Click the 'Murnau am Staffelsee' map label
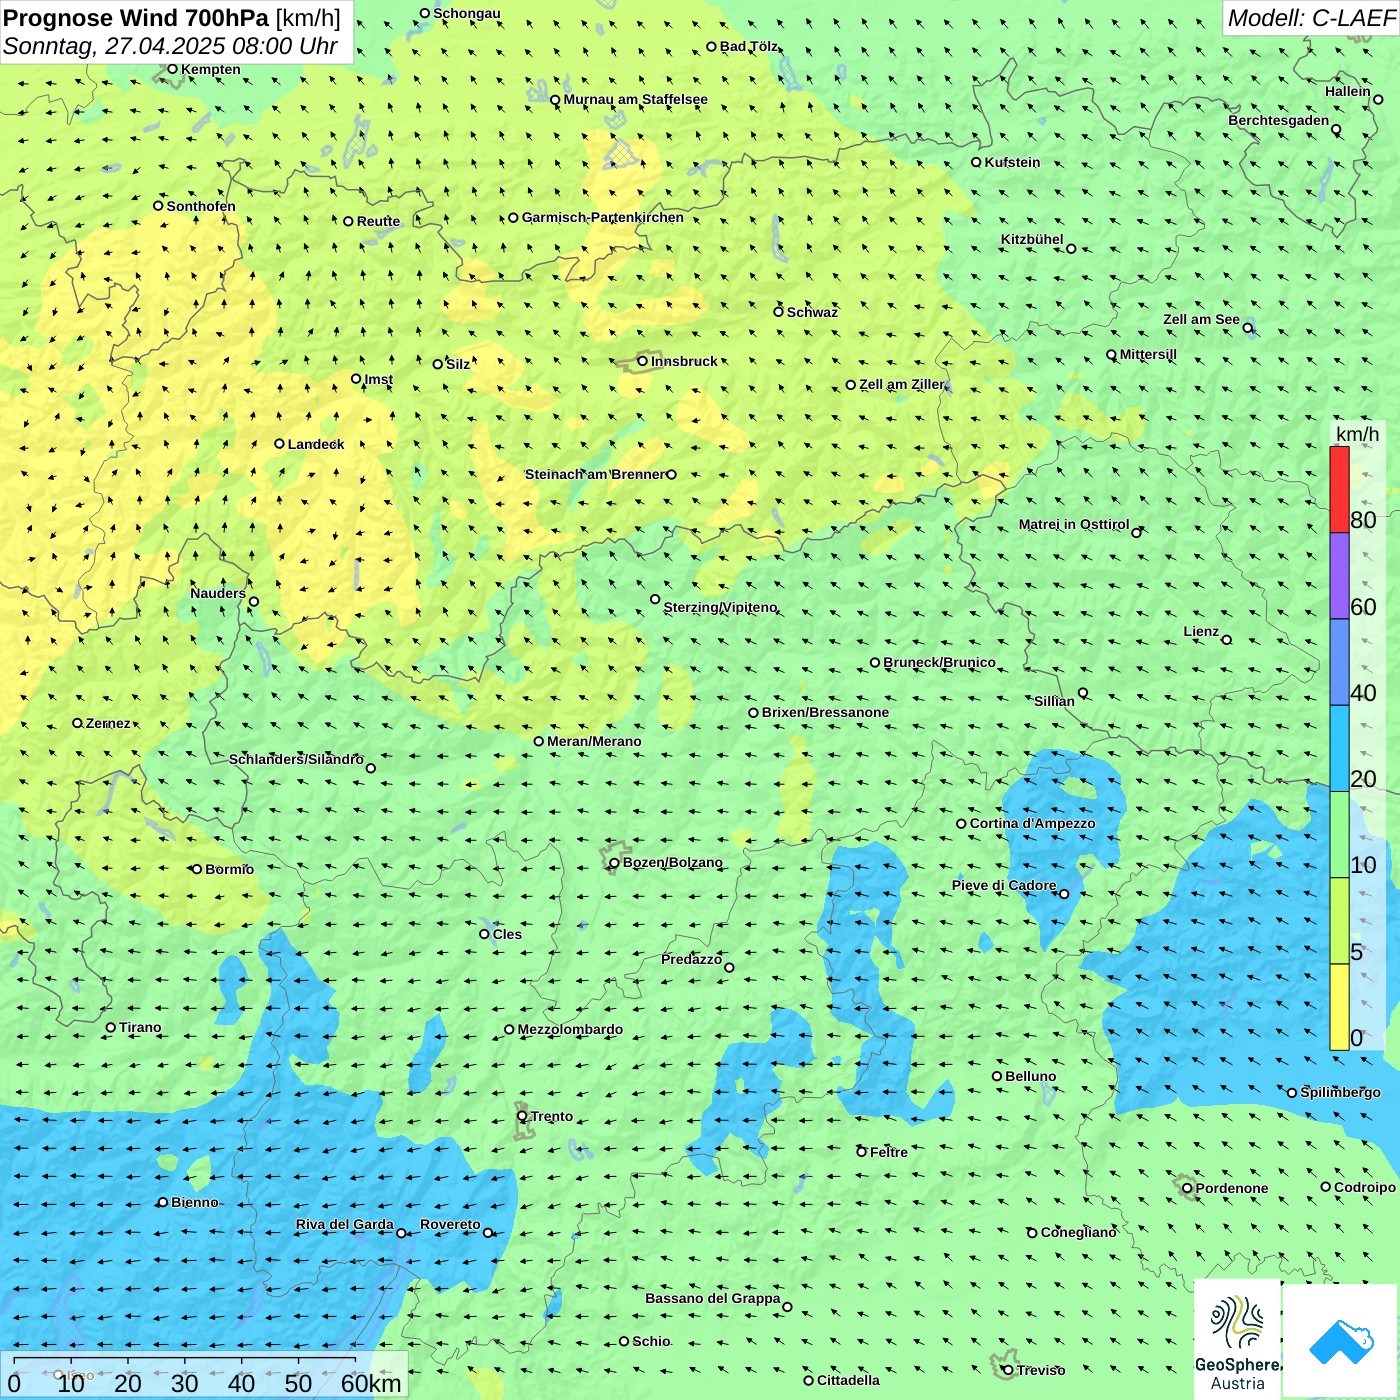1400x1400 pixels. [635, 99]
